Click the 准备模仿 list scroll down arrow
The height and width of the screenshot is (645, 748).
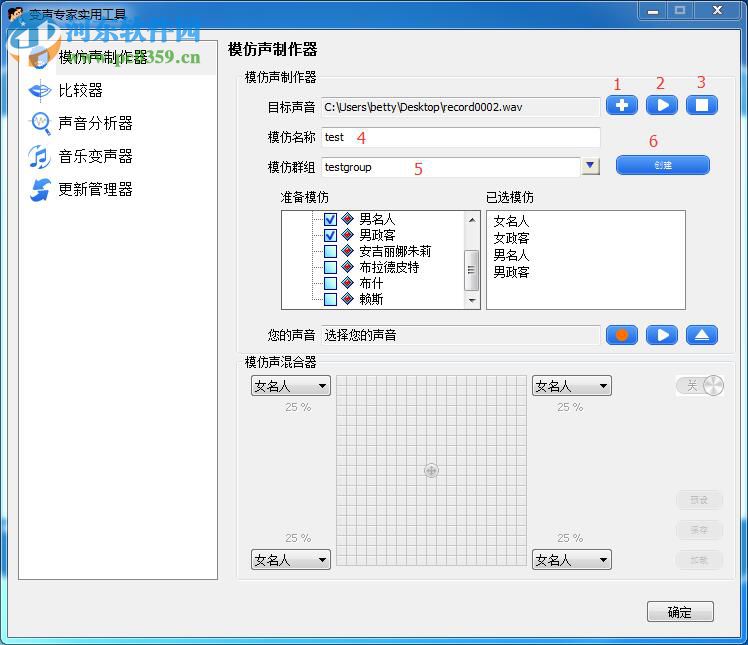pyautogui.click(x=472, y=300)
